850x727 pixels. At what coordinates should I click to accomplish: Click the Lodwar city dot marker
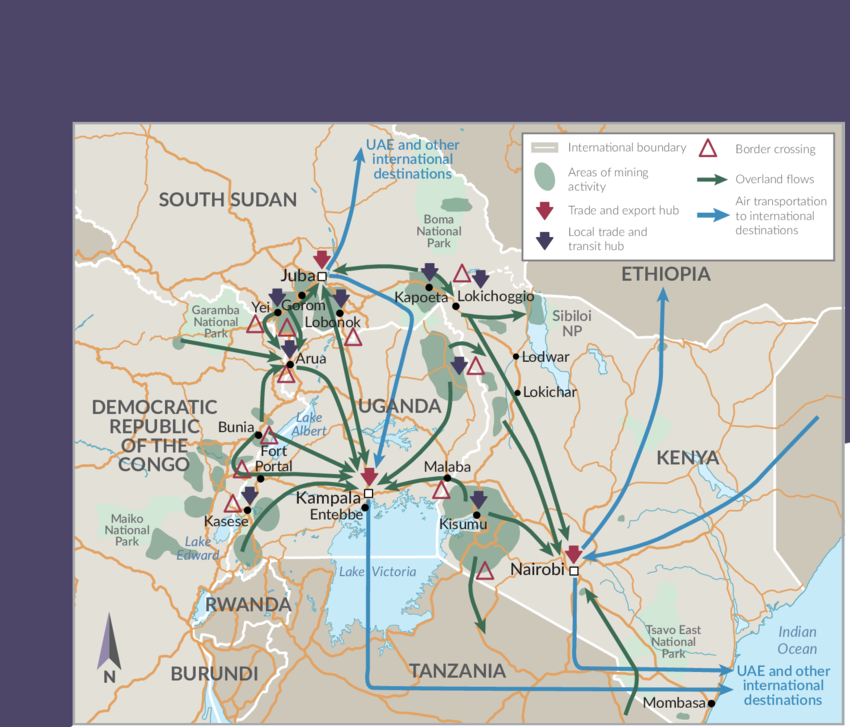[x=516, y=356]
